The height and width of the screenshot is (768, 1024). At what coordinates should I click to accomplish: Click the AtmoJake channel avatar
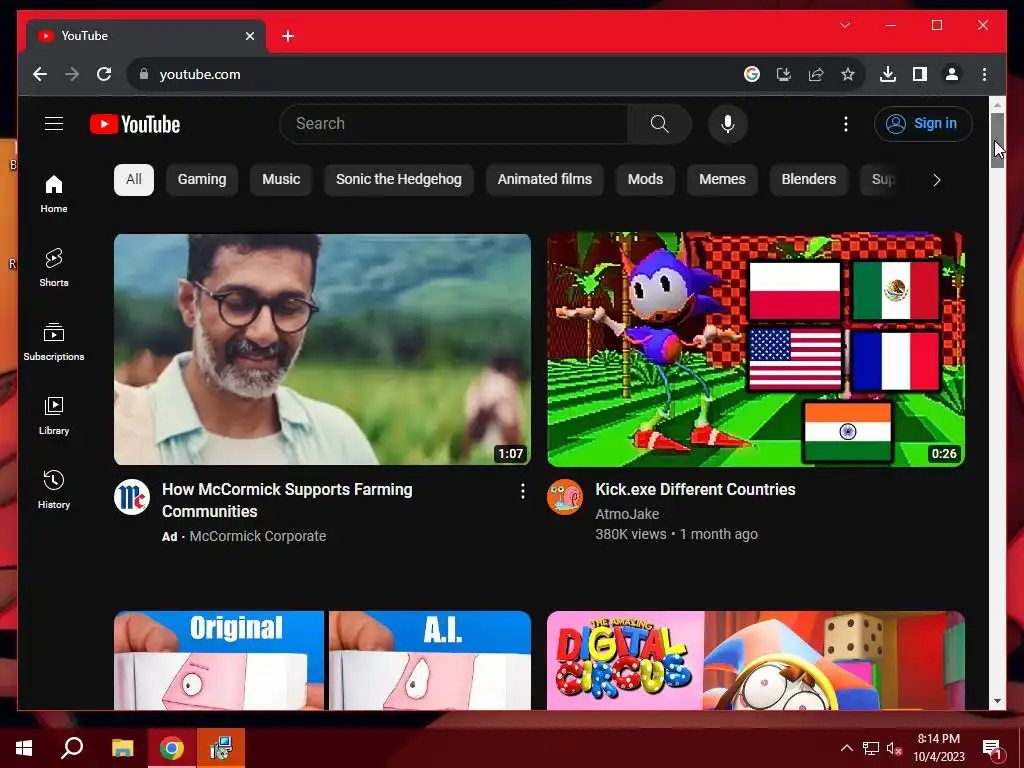(565, 497)
